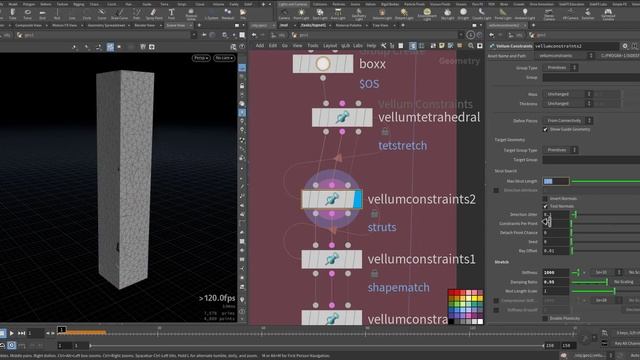Open the network editor Labs menu
This screenshot has width=640, height=360.
pyautogui.click(x=358, y=46)
